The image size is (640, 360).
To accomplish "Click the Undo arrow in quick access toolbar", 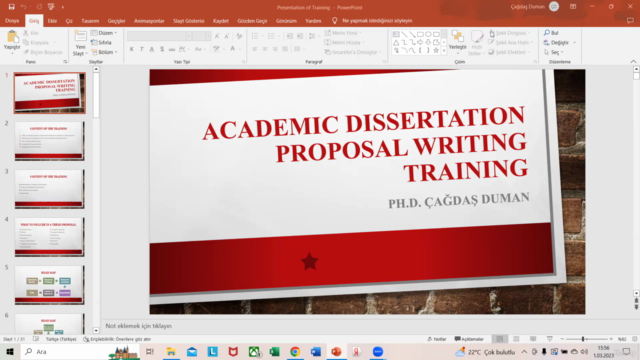I will 23,7.
